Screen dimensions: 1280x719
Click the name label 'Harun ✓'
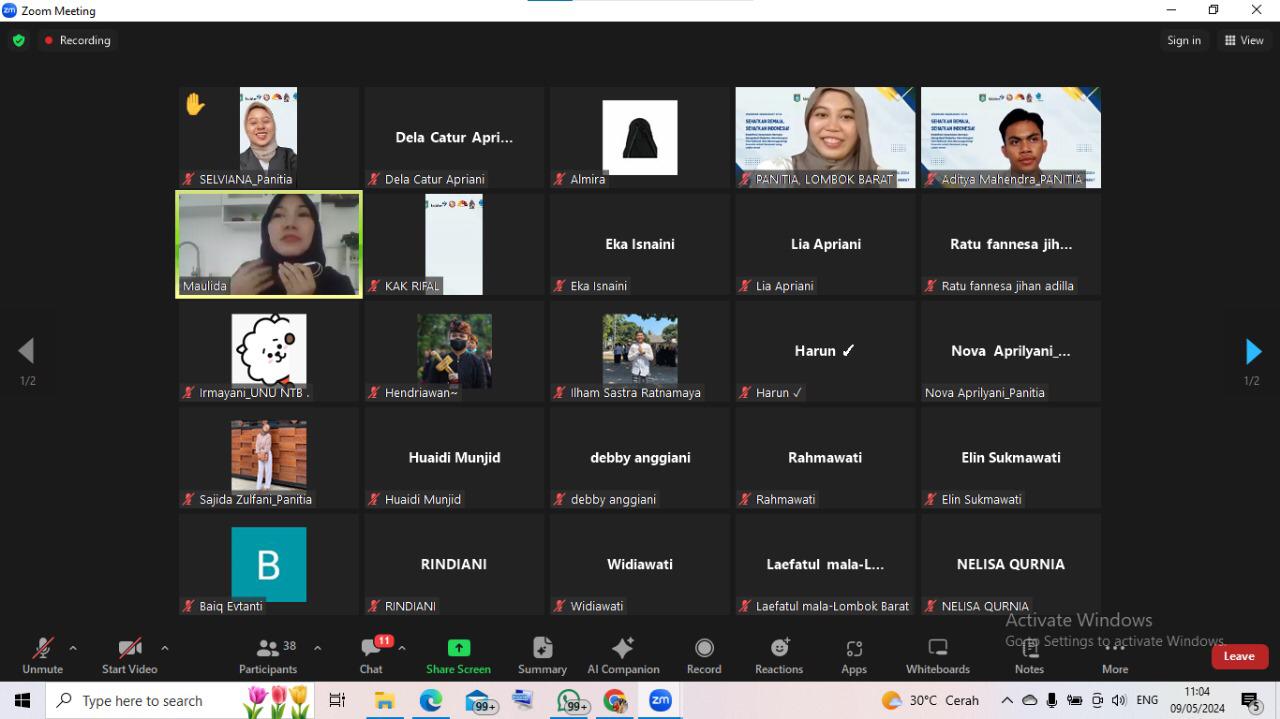tap(779, 393)
